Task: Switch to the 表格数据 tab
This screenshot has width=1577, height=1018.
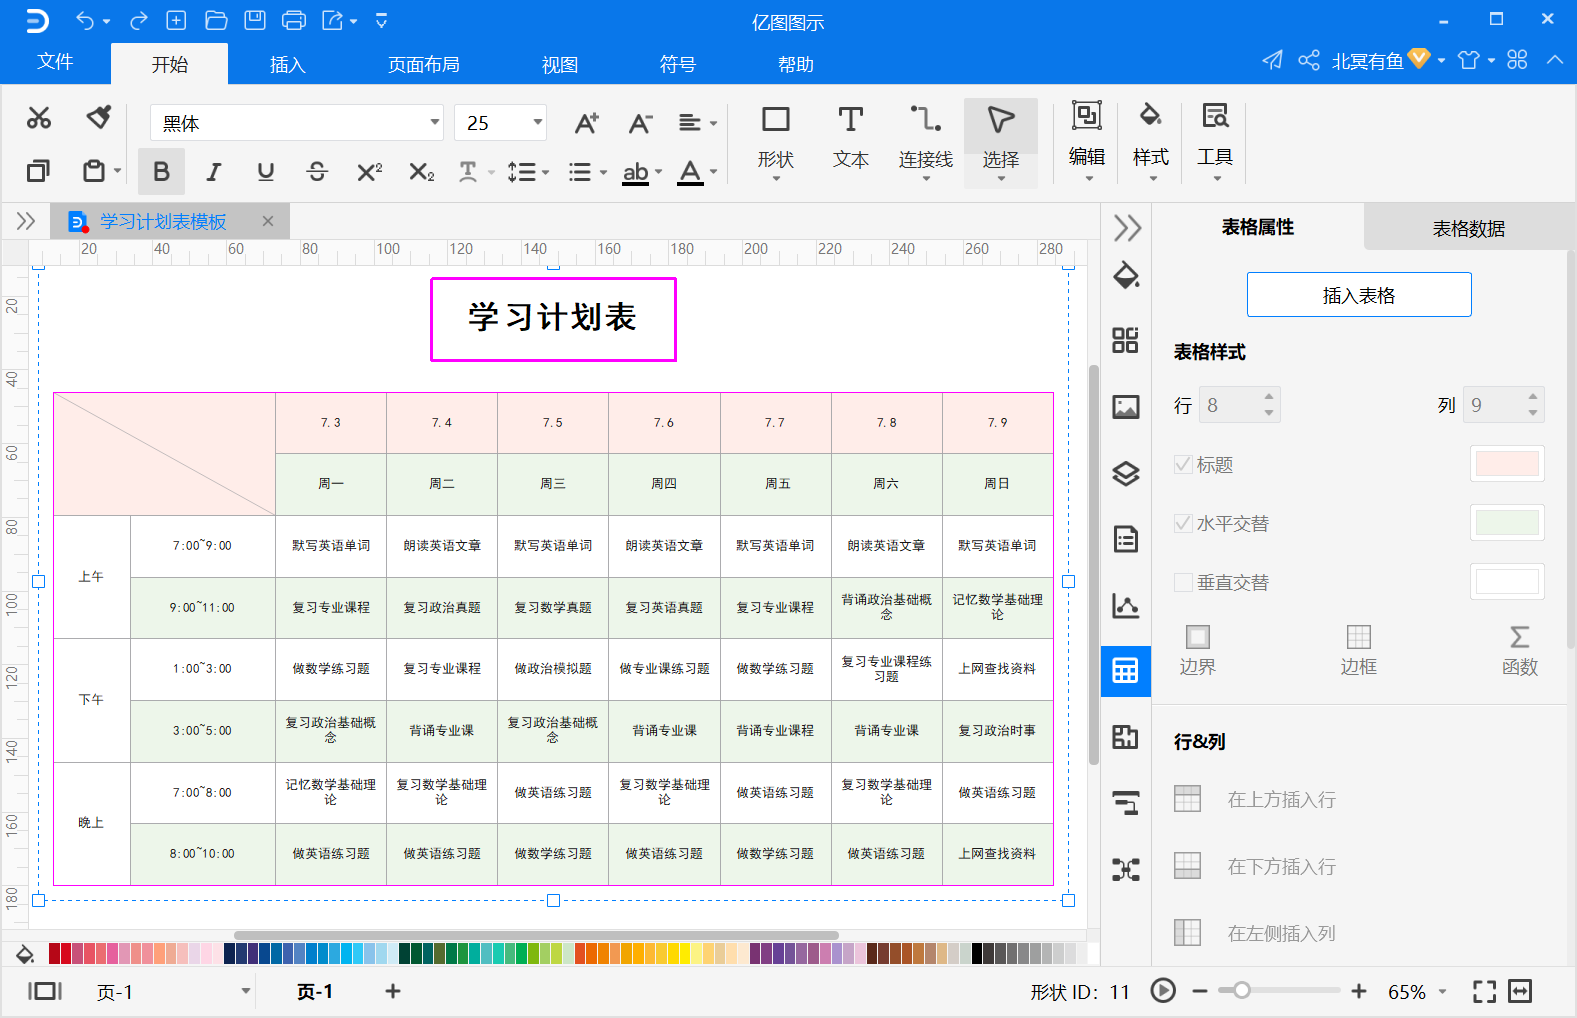Action: [x=1468, y=229]
